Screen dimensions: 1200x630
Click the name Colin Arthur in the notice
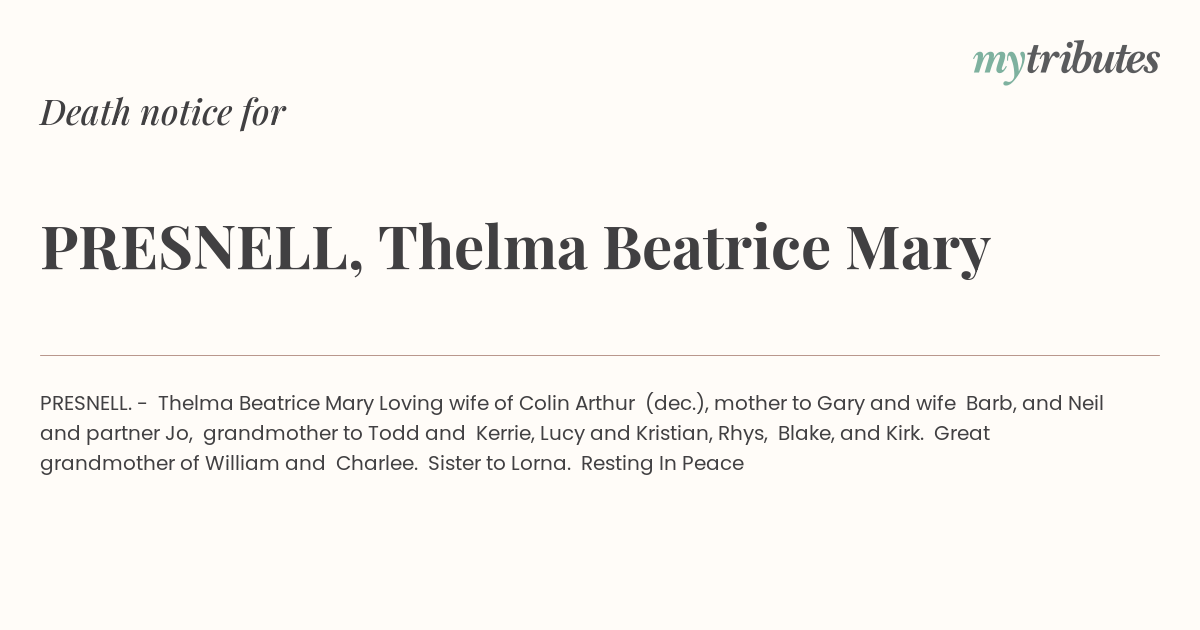[x=577, y=403]
